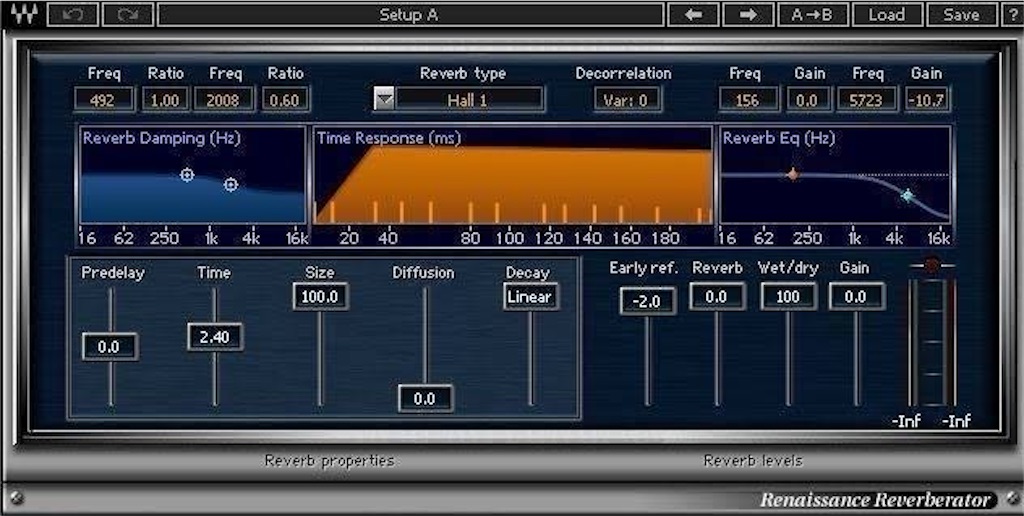This screenshot has width=1024, height=516.
Task: Click the Decorrelation Var: 0 field
Action: point(628,100)
